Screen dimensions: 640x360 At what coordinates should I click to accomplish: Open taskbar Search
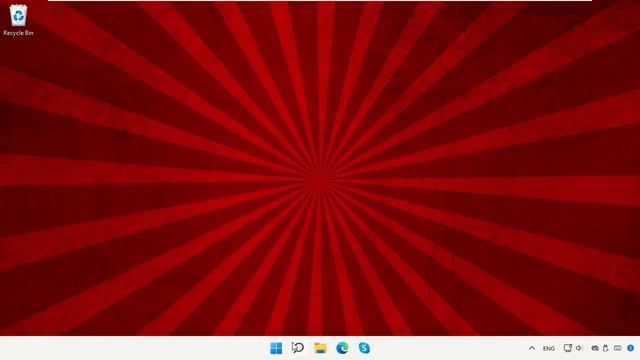click(298, 348)
